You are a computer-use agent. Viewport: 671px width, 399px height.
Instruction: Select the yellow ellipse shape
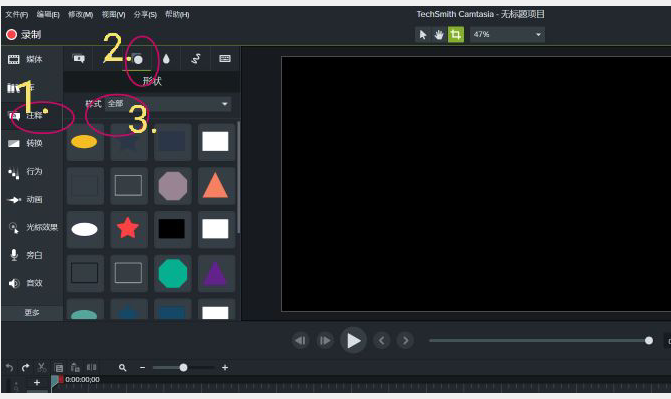(84, 142)
